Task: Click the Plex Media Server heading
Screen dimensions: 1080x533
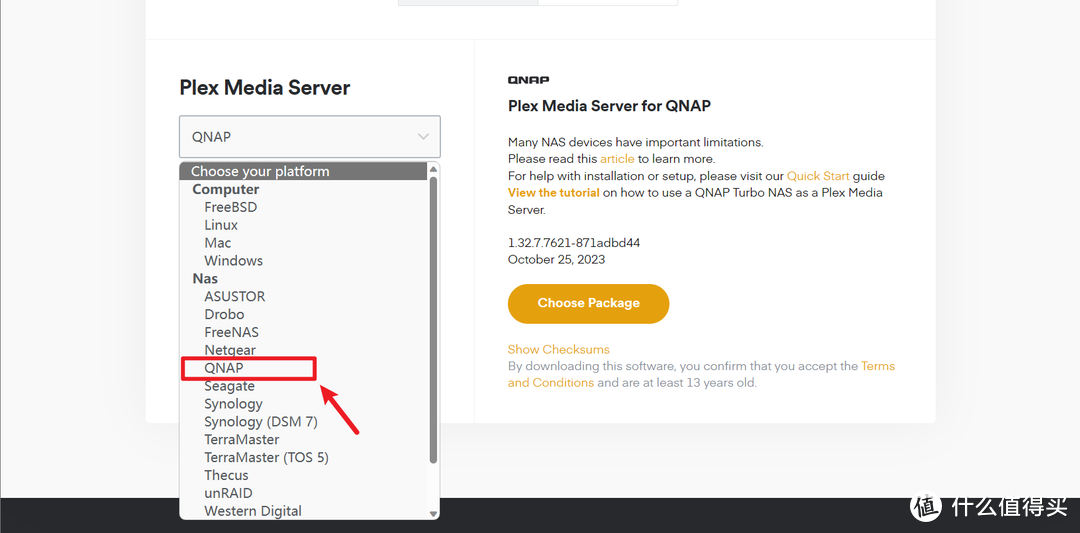Action: coord(264,87)
